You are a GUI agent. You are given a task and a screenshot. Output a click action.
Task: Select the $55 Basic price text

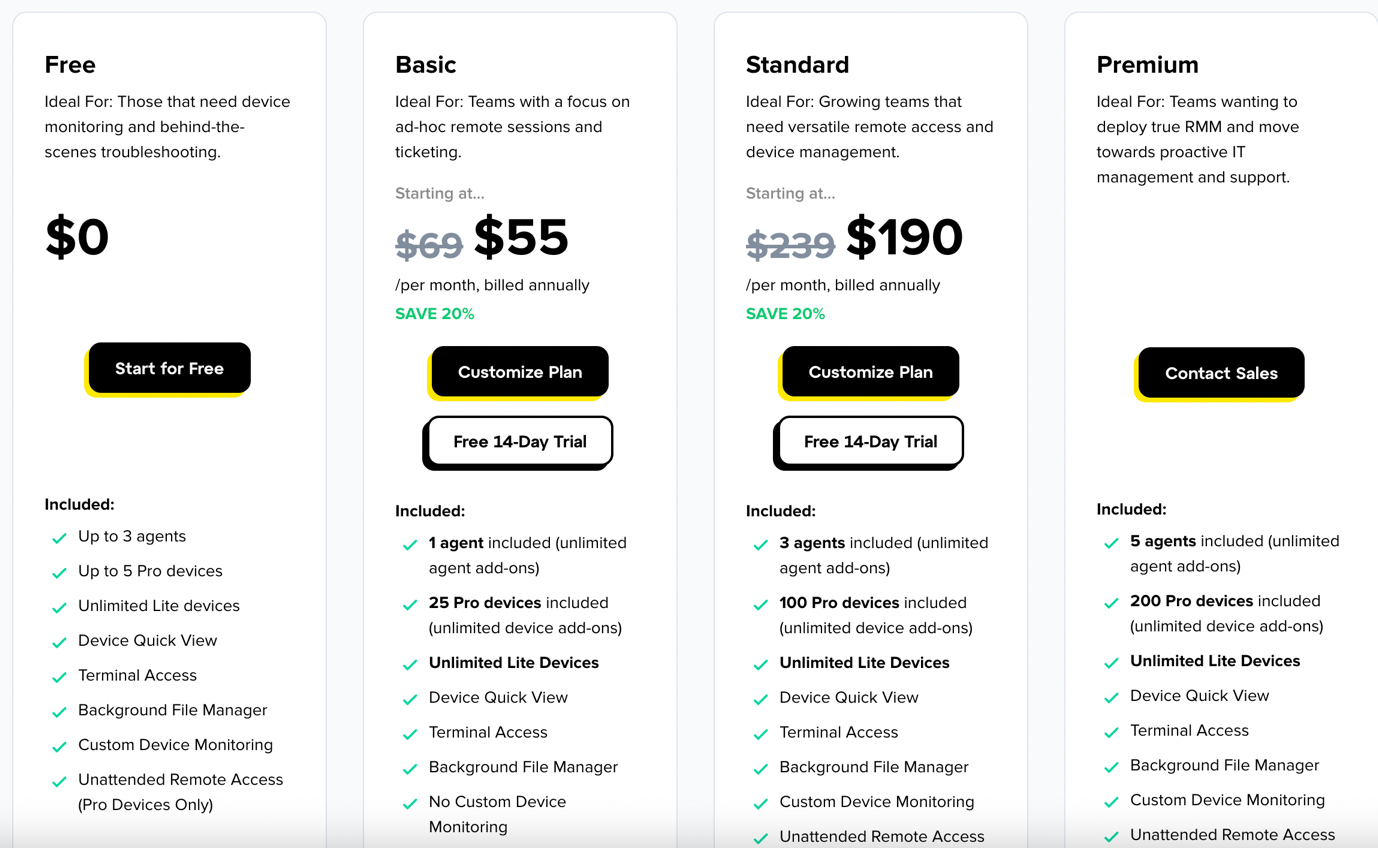[x=521, y=238]
